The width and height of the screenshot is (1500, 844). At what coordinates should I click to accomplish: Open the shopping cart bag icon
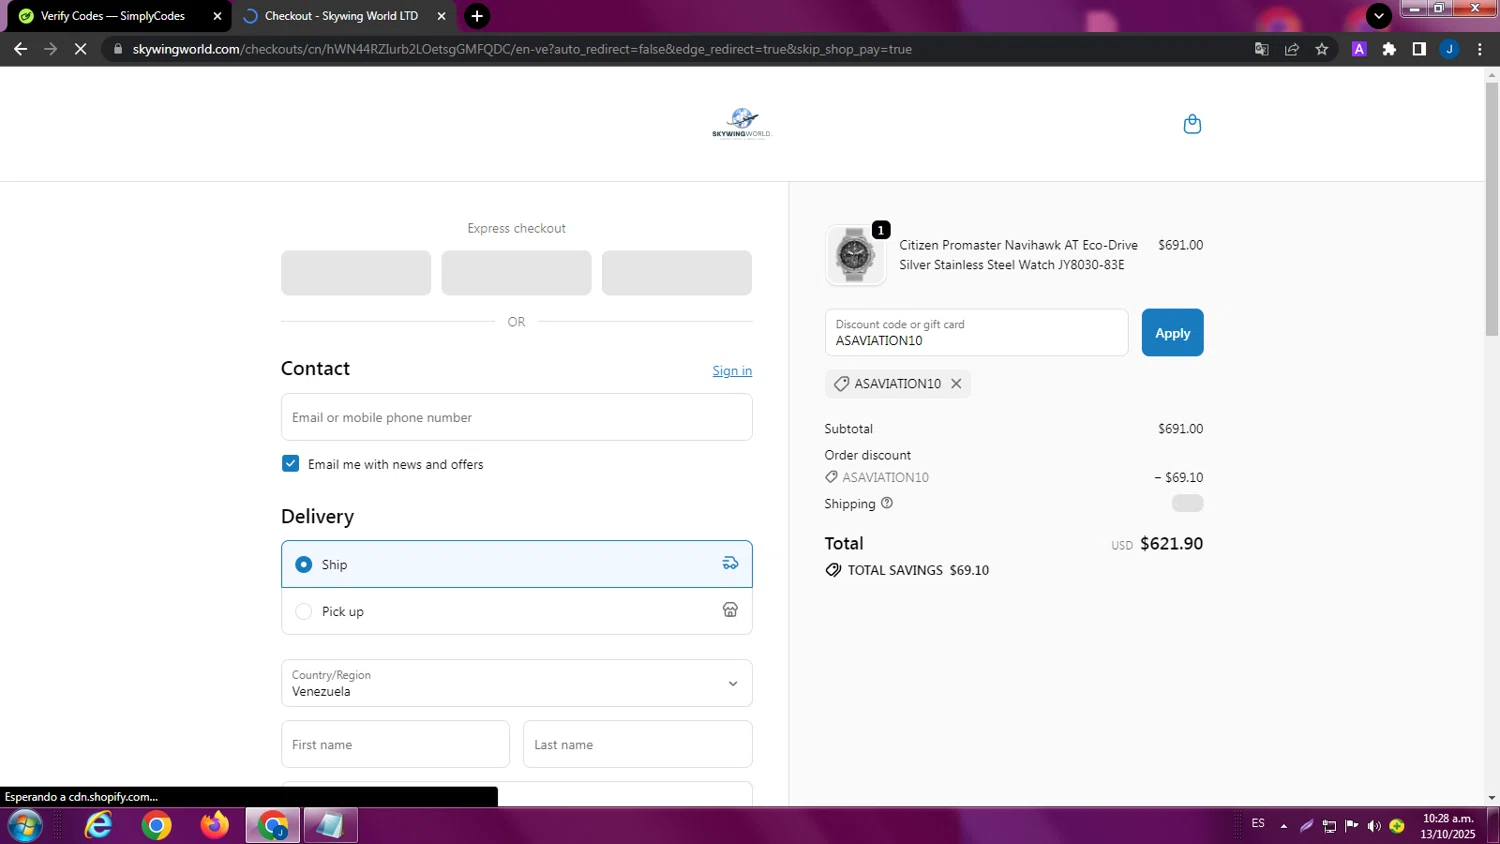click(1192, 124)
